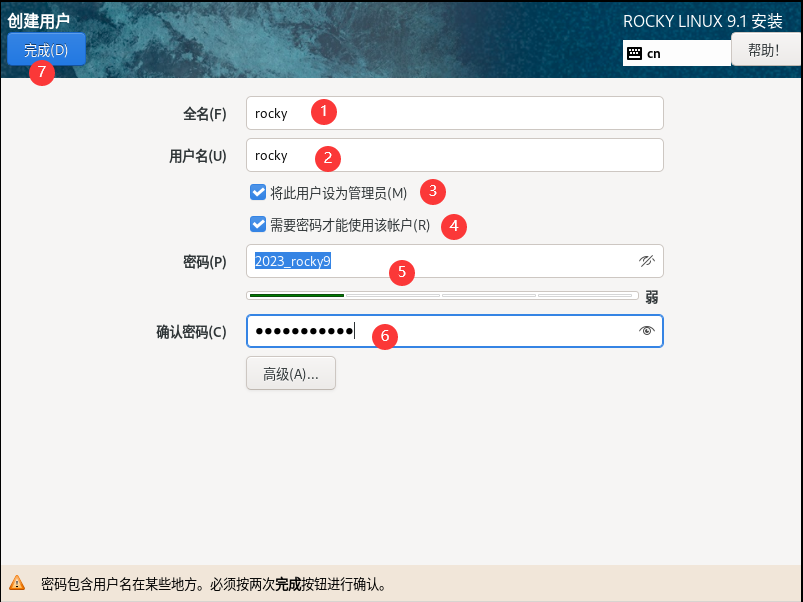This screenshot has width=803, height=602.
Task: Hide password using crossed-eye icon
Action: pyautogui.click(x=646, y=261)
